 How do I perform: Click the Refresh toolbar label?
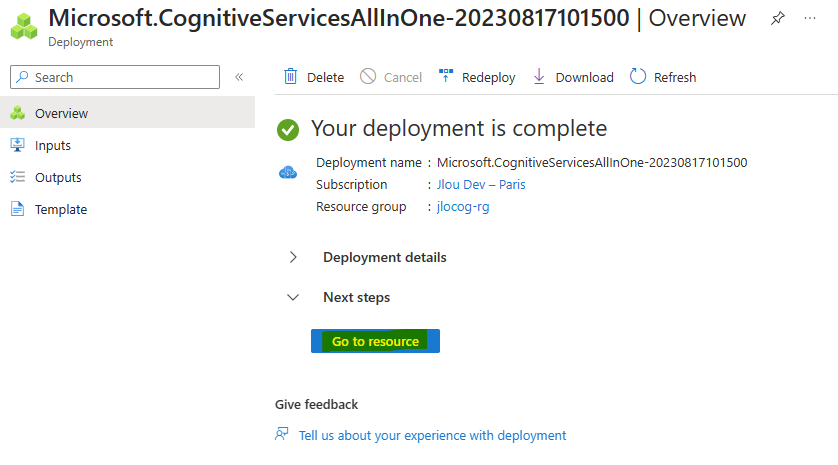(x=675, y=78)
